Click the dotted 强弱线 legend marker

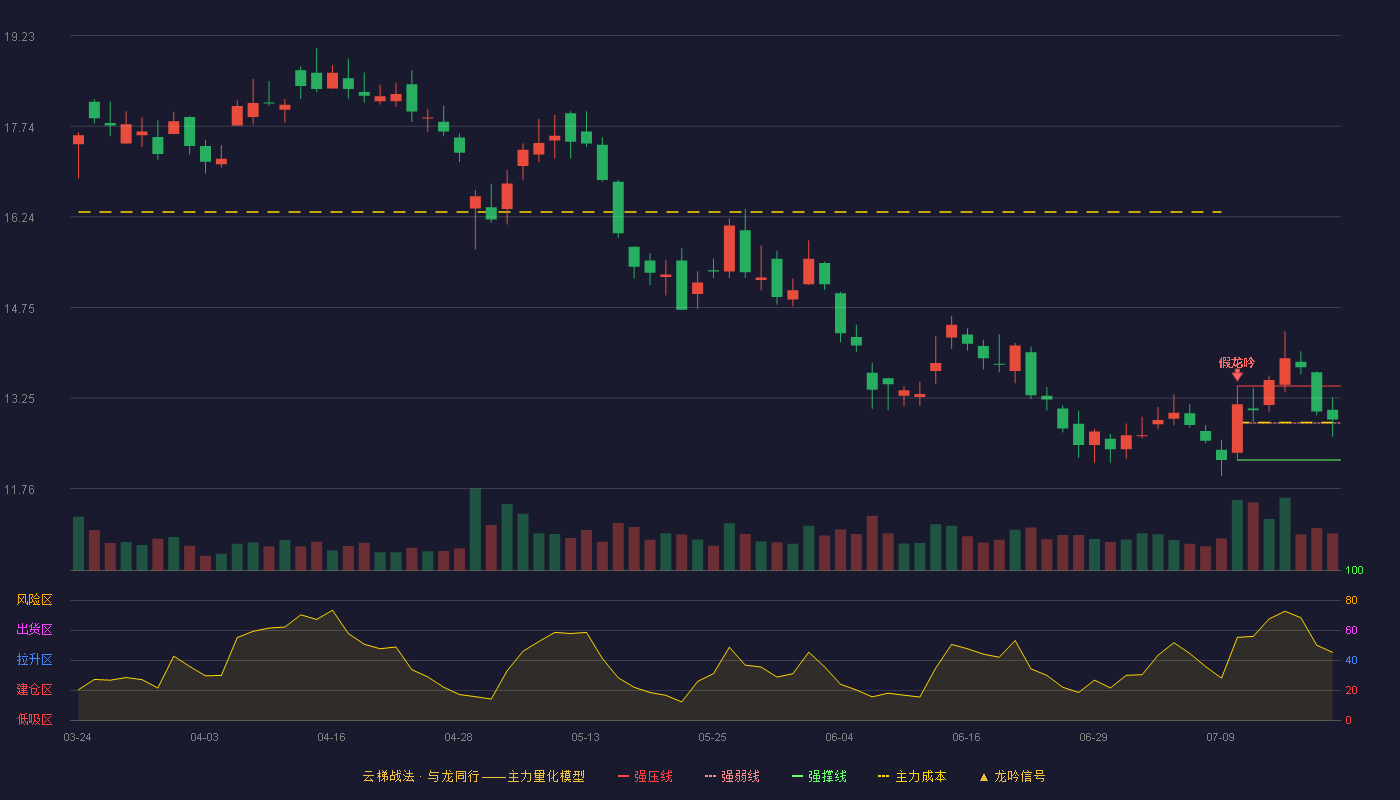tap(710, 776)
